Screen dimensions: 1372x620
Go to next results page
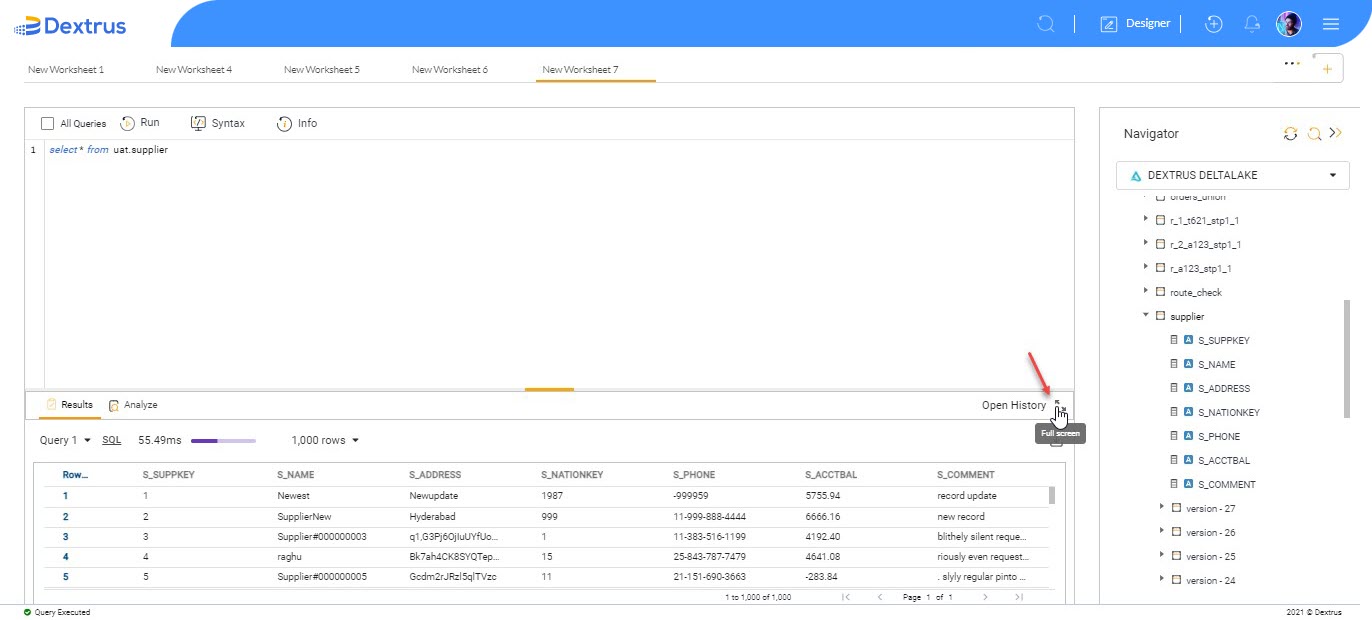tap(985, 597)
